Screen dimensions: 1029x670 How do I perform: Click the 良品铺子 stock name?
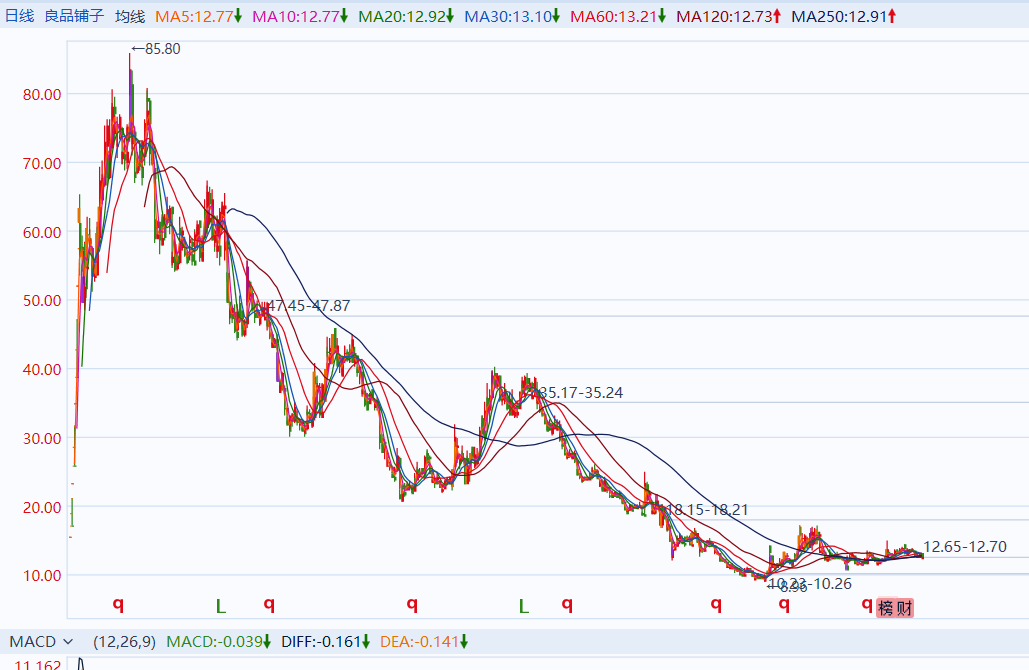point(74,16)
